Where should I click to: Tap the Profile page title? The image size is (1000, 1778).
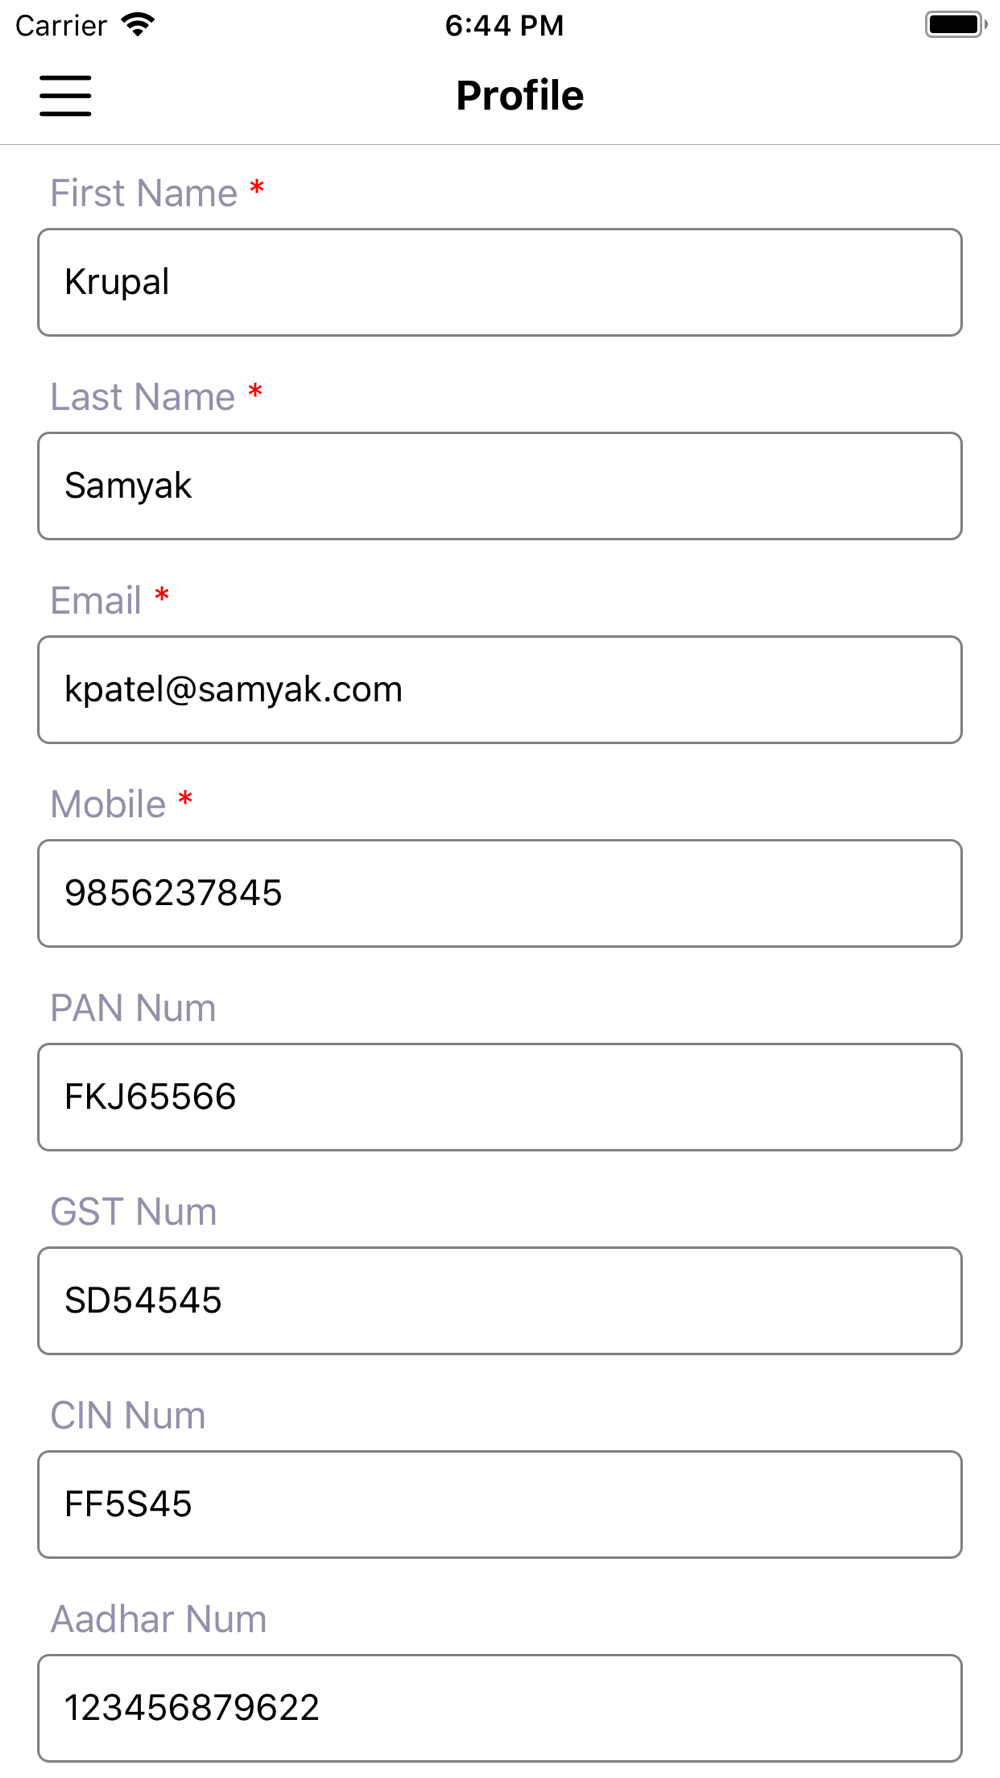tap(519, 96)
